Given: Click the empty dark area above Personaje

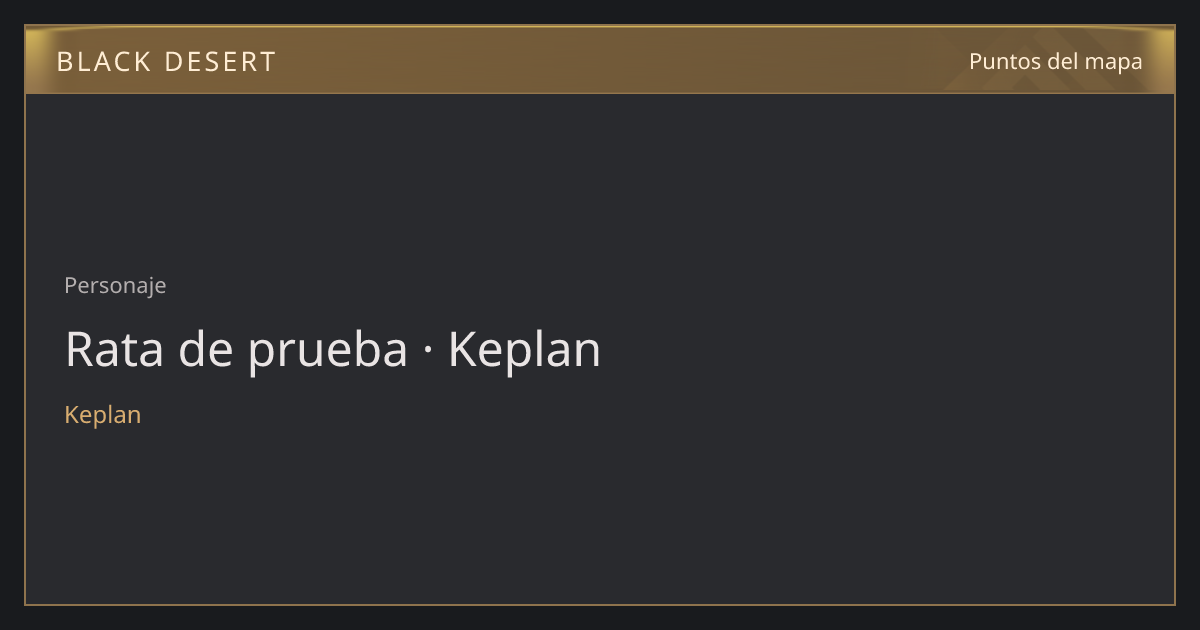Looking at the screenshot, I should click(x=600, y=180).
